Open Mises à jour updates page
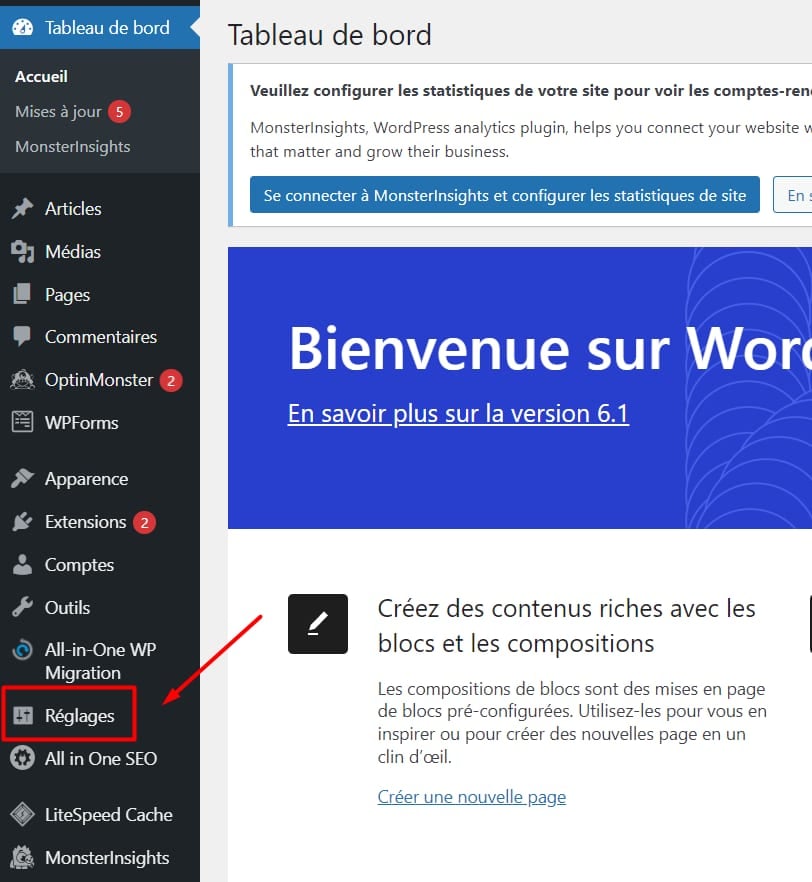Screen dimensions: 812x882 tap(58, 111)
